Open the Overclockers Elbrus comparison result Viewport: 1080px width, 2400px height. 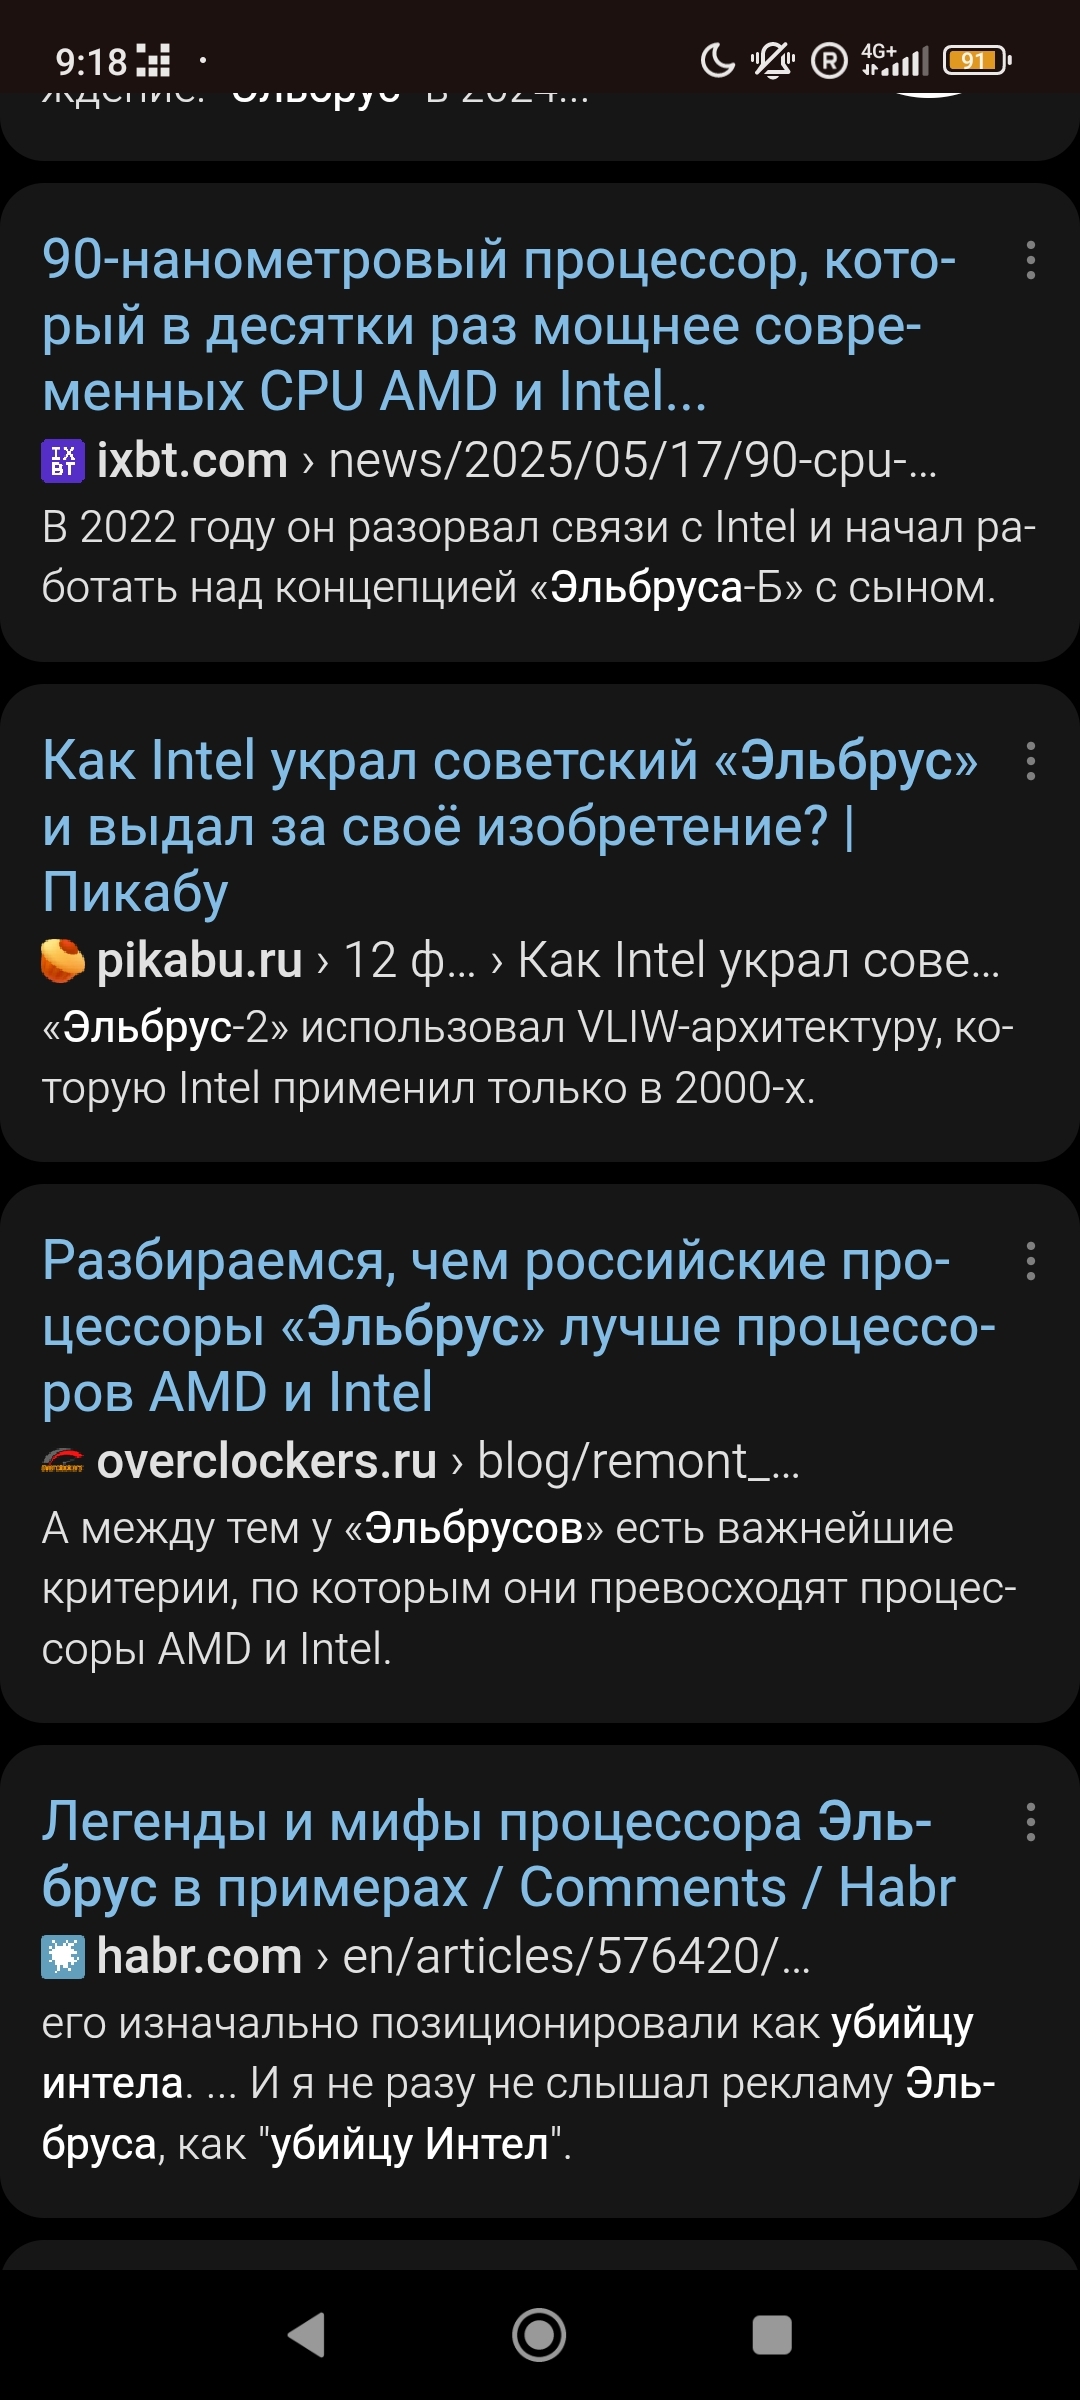(x=518, y=1326)
